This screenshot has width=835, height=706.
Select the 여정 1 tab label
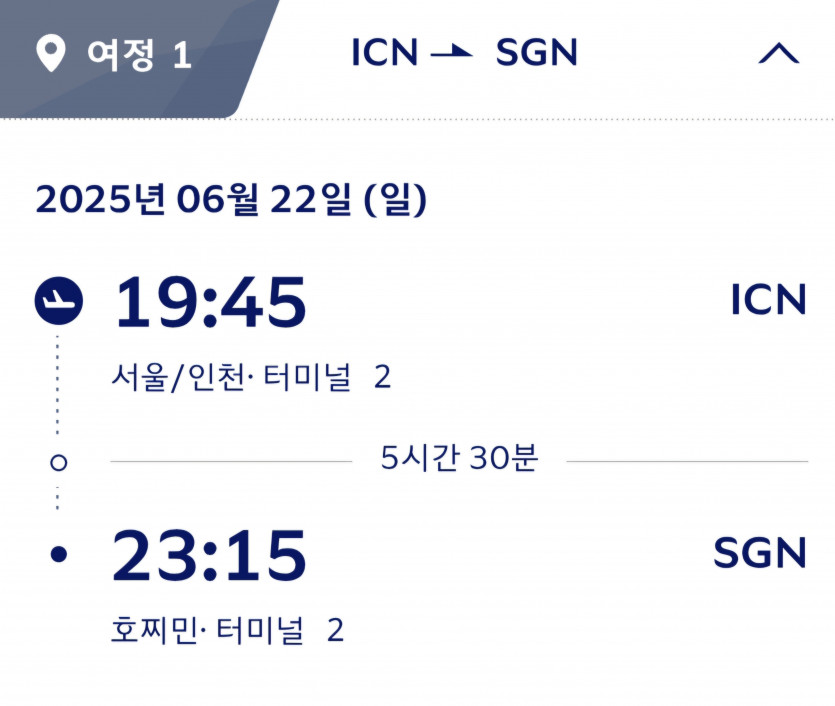[139, 55]
